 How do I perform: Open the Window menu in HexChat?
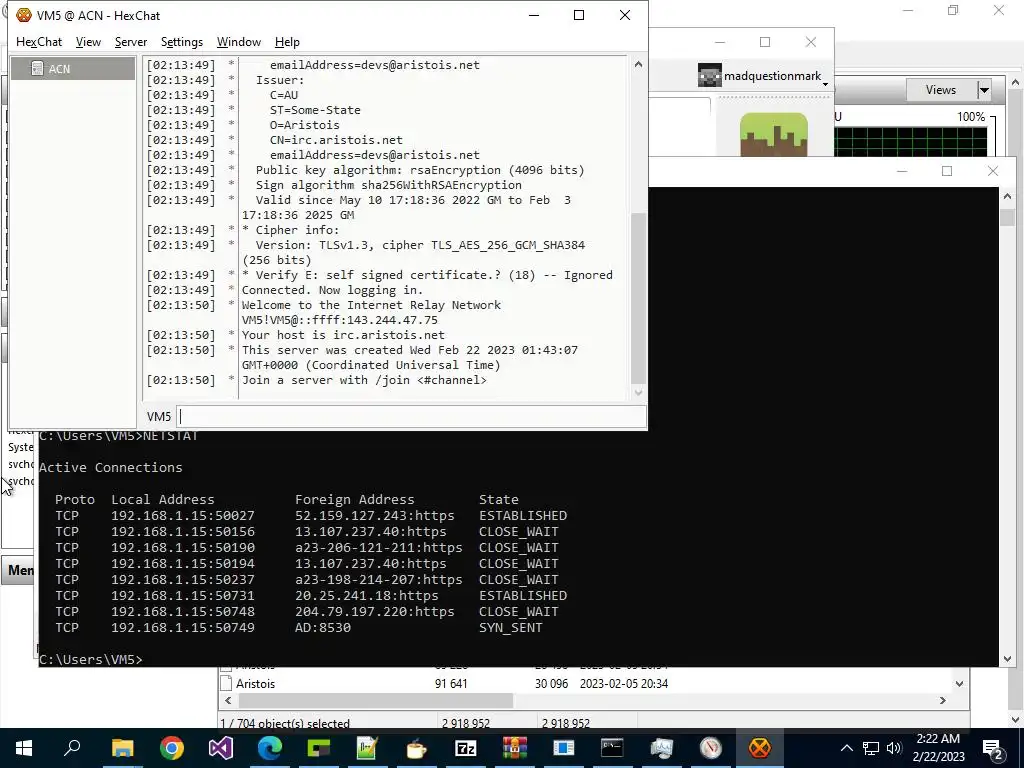(x=238, y=42)
